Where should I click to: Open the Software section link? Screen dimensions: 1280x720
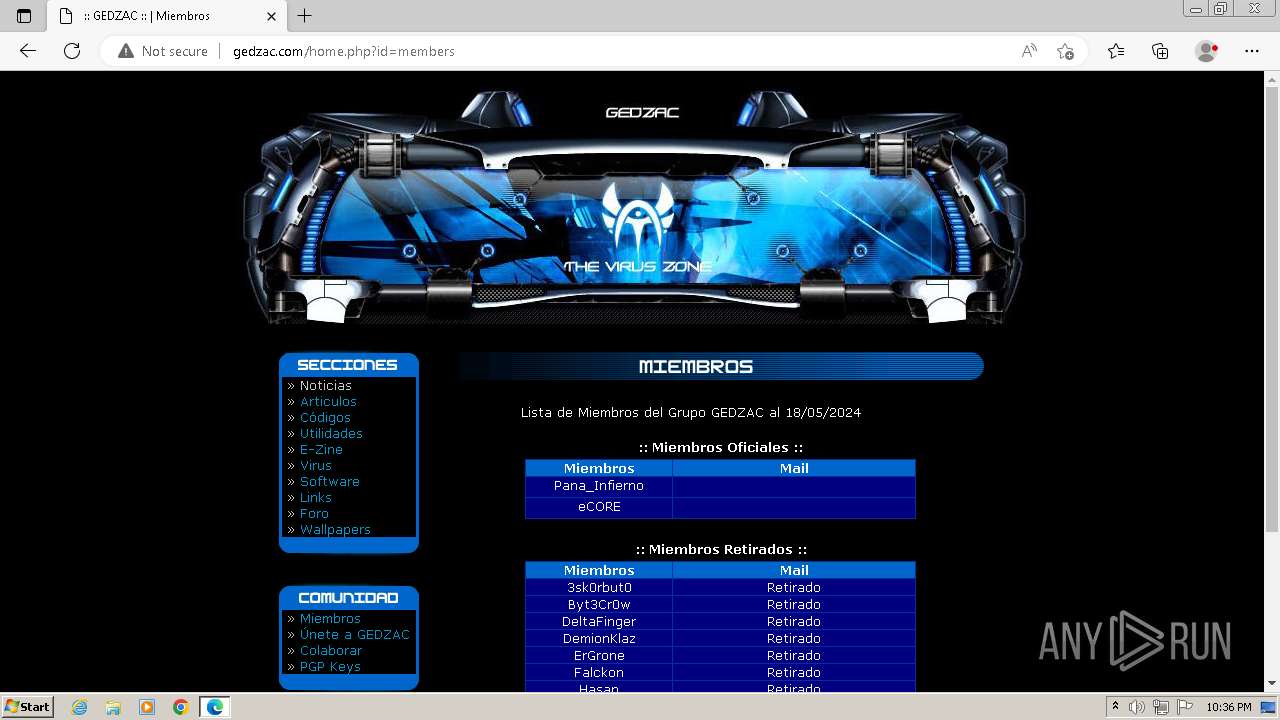click(329, 481)
